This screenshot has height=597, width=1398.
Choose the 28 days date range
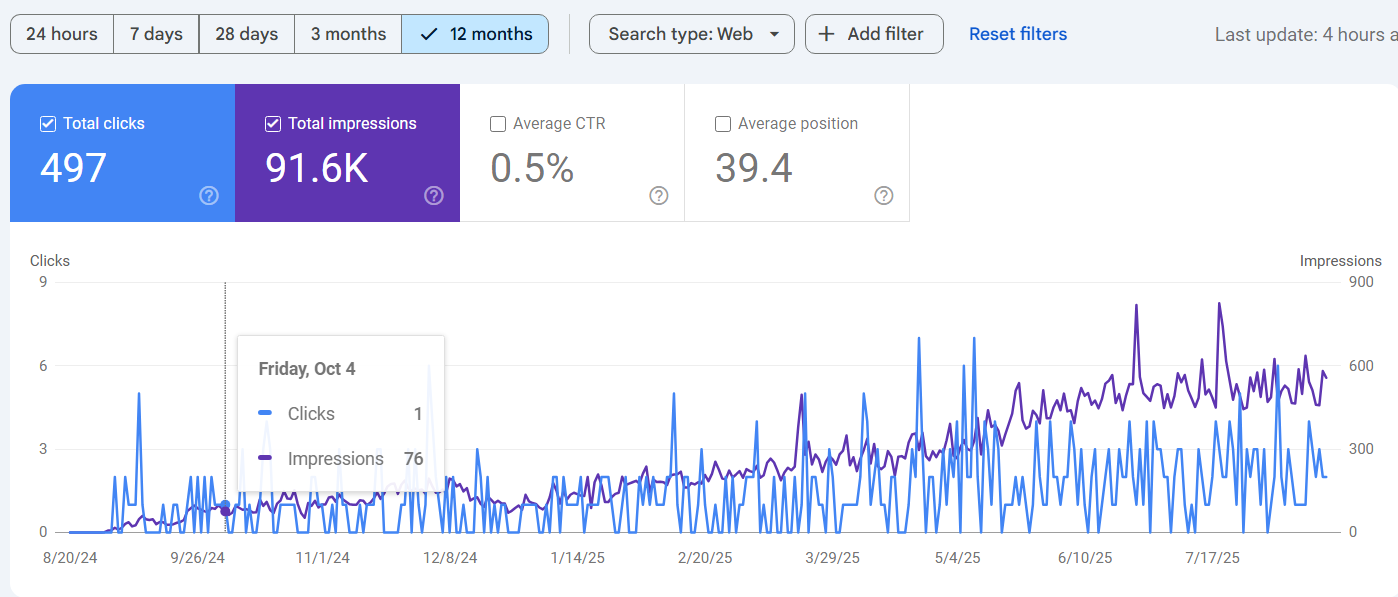coord(246,34)
